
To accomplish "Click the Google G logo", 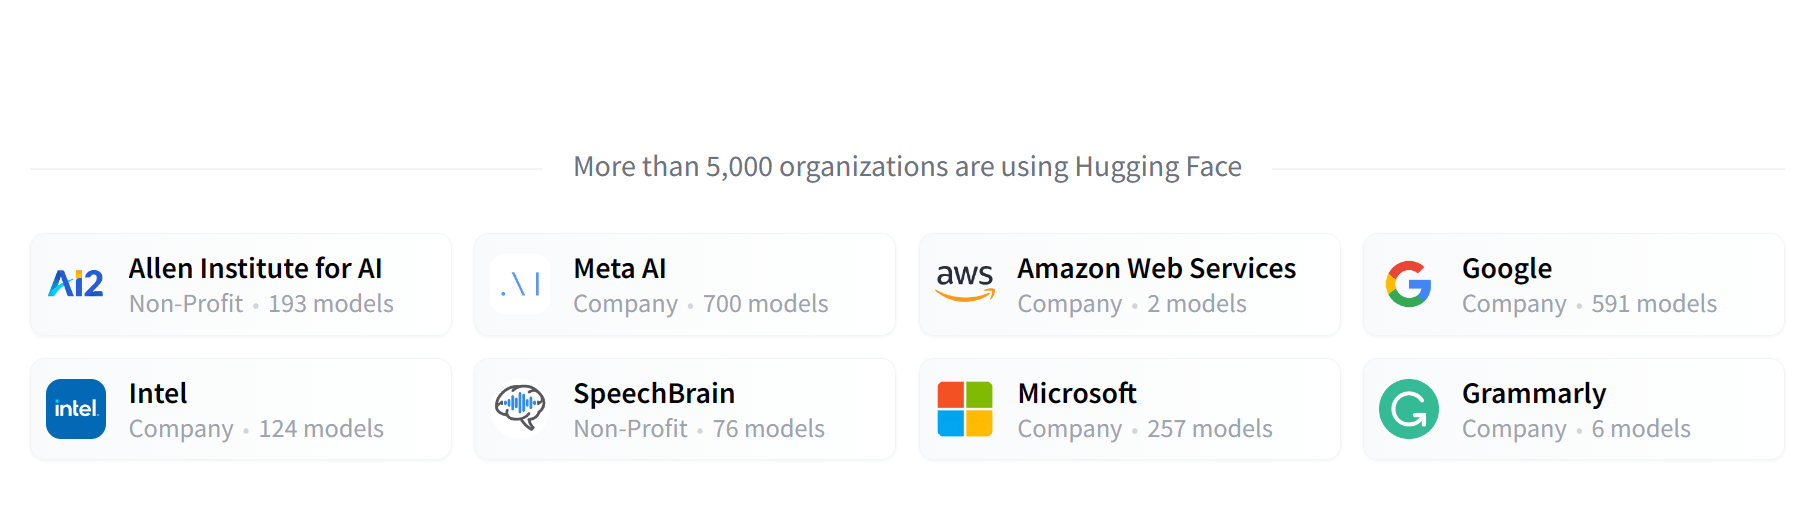I will point(1409,285).
